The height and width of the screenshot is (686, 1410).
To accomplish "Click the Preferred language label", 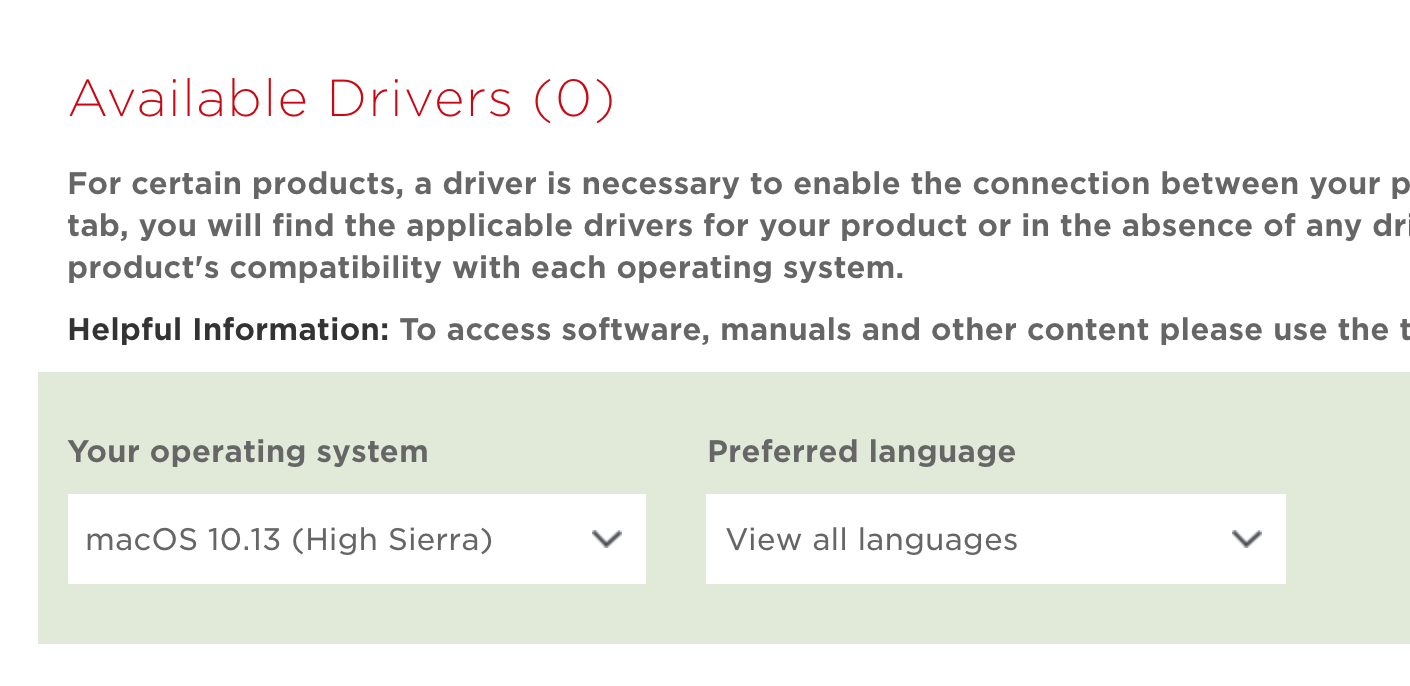I will click(861, 451).
